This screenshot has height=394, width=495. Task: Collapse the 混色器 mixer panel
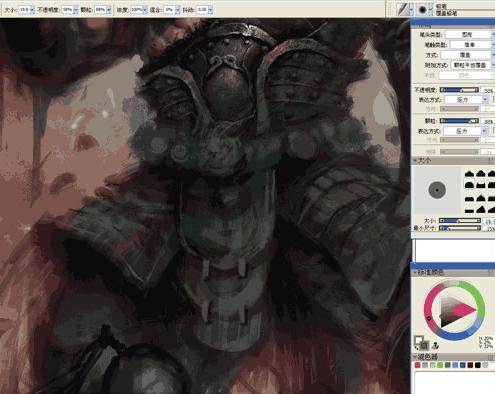[415, 357]
